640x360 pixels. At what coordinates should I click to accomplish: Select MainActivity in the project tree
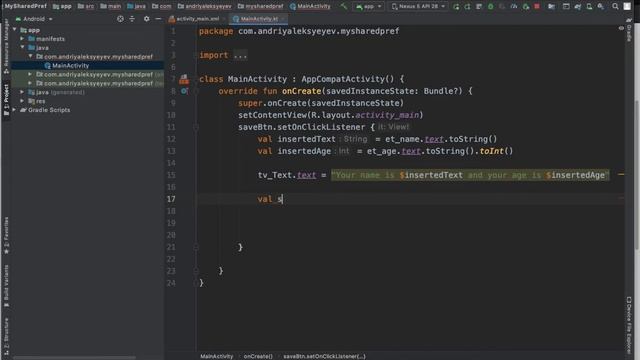coord(87,65)
